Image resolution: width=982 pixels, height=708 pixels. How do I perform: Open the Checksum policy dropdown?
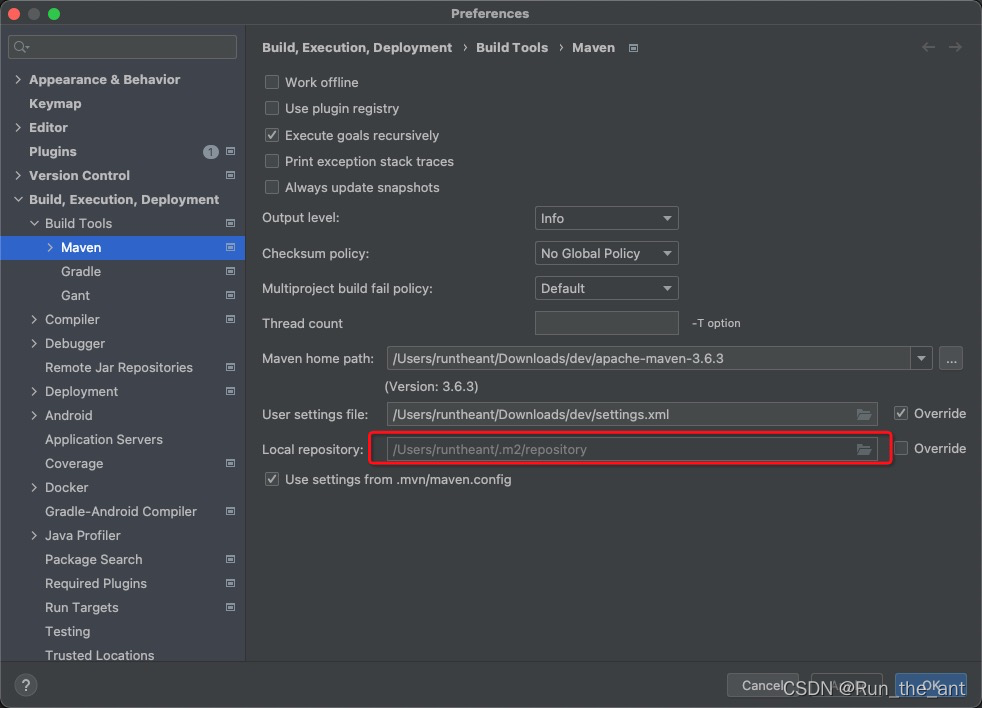(x=606, y=253)
